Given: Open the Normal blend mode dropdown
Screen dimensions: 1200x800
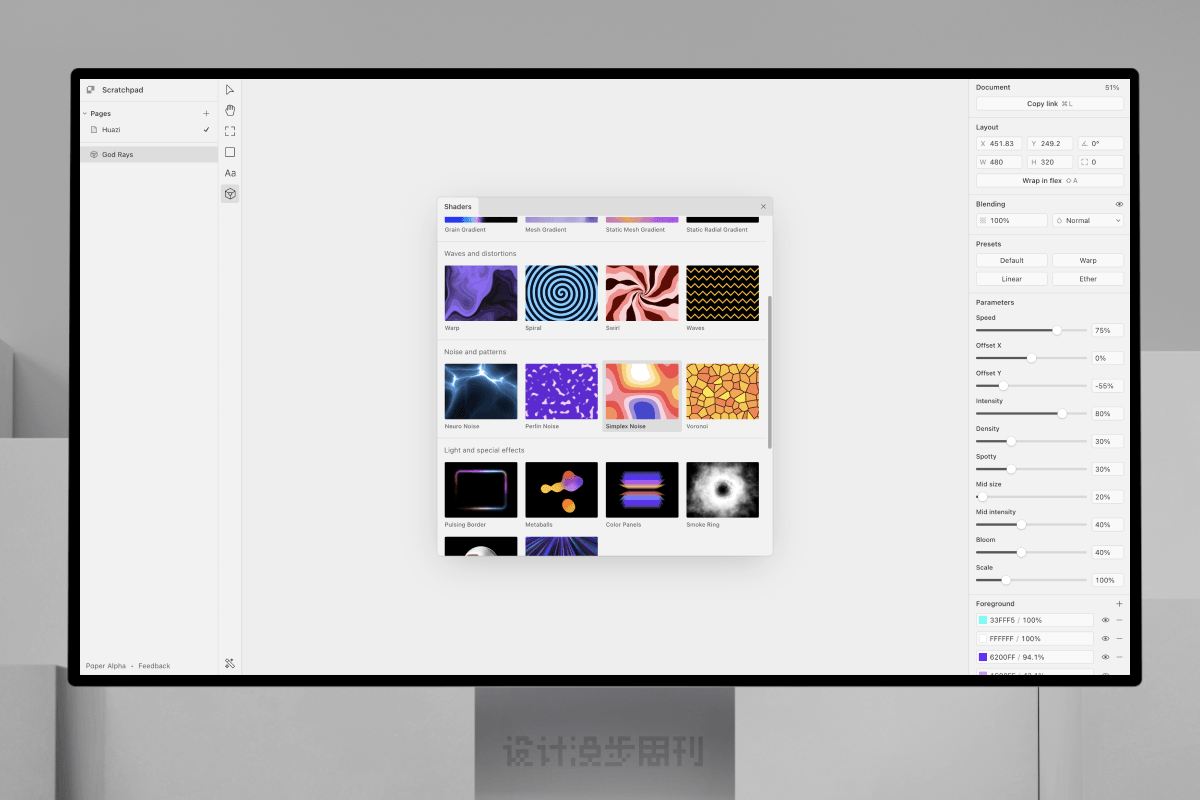Looking at the screenshot, I should [1087, 220].
